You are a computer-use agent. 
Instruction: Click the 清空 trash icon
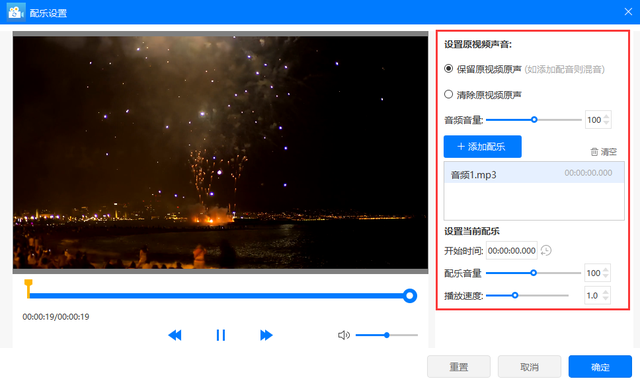tap(594, 152)
